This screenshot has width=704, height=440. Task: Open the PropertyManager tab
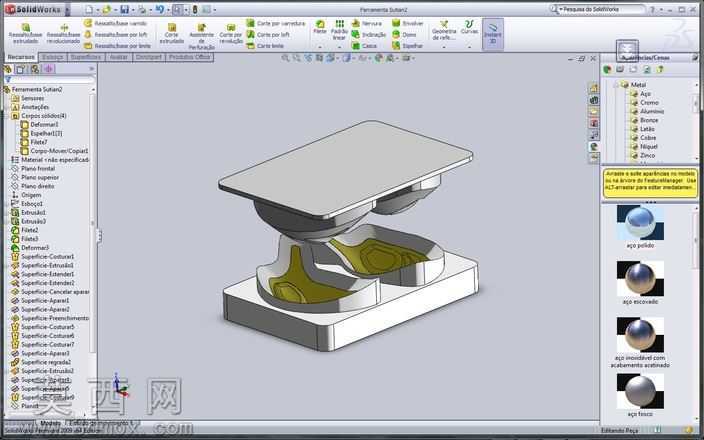pos(21,69)
